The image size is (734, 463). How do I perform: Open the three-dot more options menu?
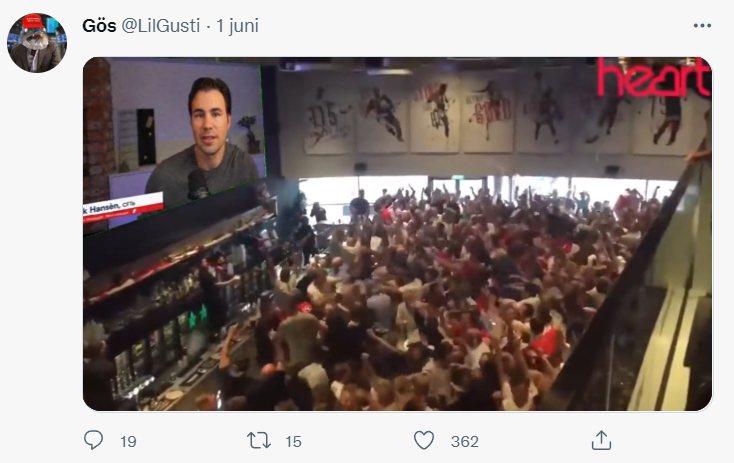tap(702, 26)
